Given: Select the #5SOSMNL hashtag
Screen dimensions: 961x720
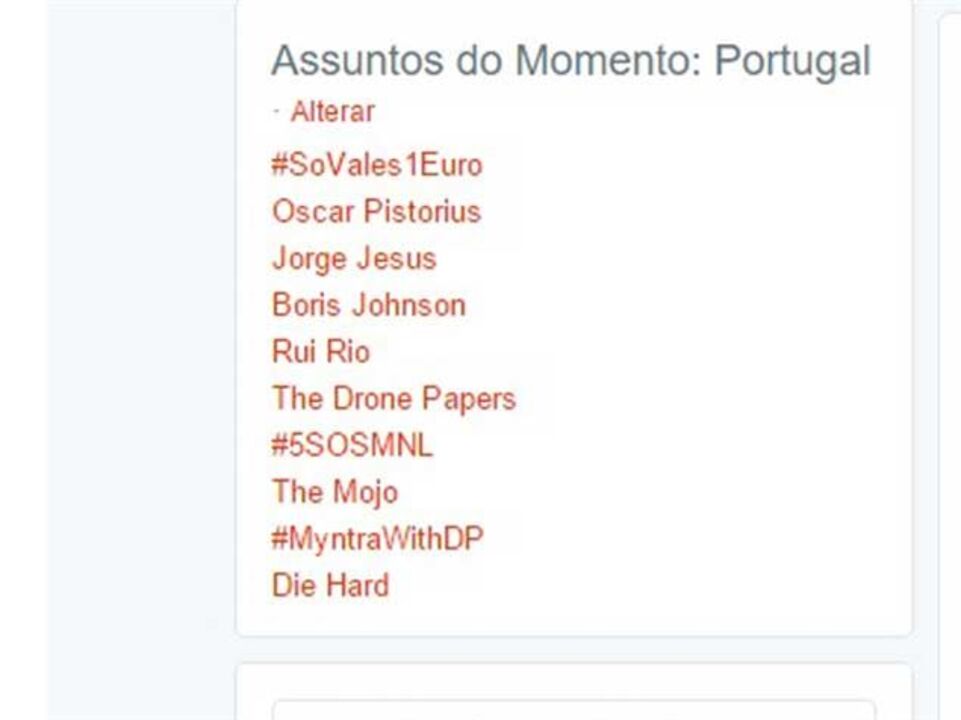Looking at the screenshot, I should pyautogui.click(x=352, y=445).
